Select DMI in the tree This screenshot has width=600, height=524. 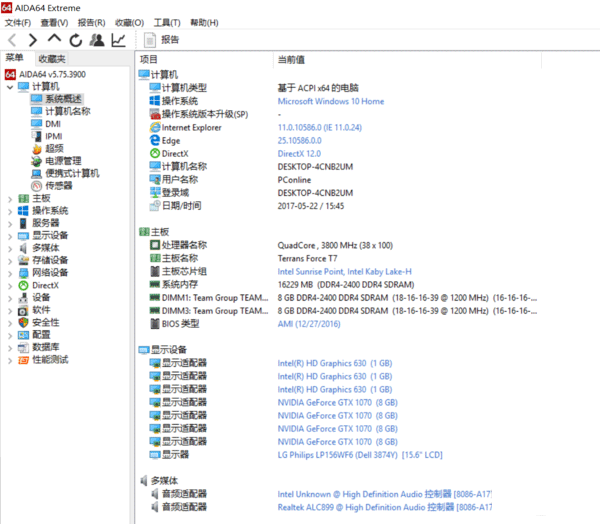pyautogui.click(x=46, y=124)
